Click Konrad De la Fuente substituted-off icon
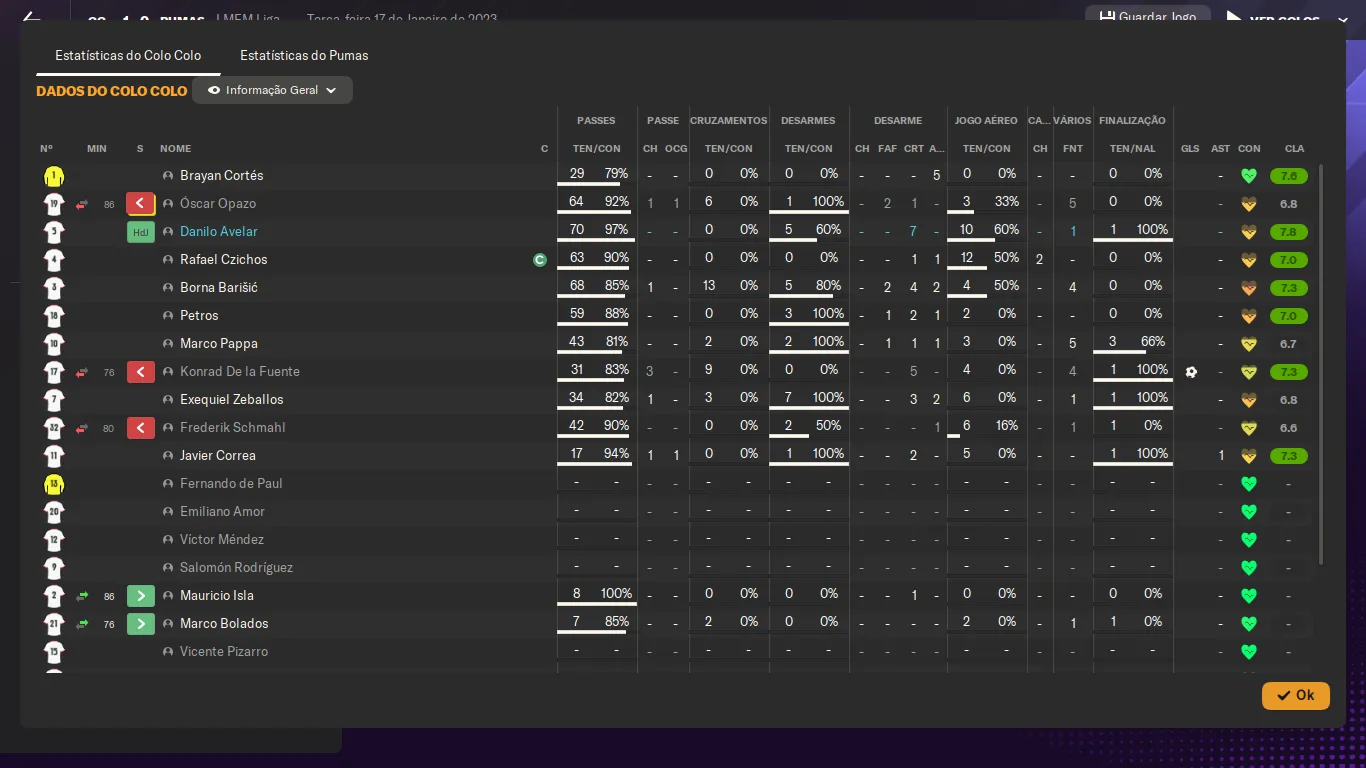 (140, 372)
